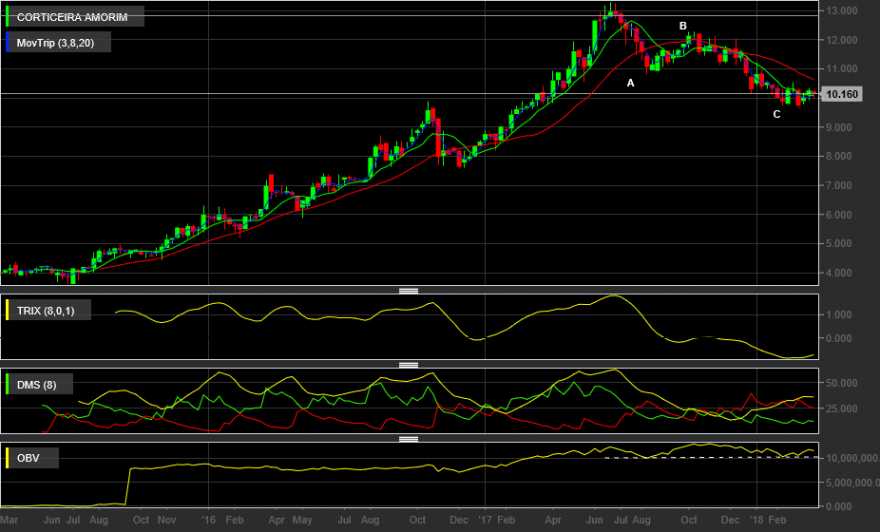Image resolution: width=880 pixels, height=532 pixels.
Task: Click the blue color marker beside MovTrip
Action: 7,43
